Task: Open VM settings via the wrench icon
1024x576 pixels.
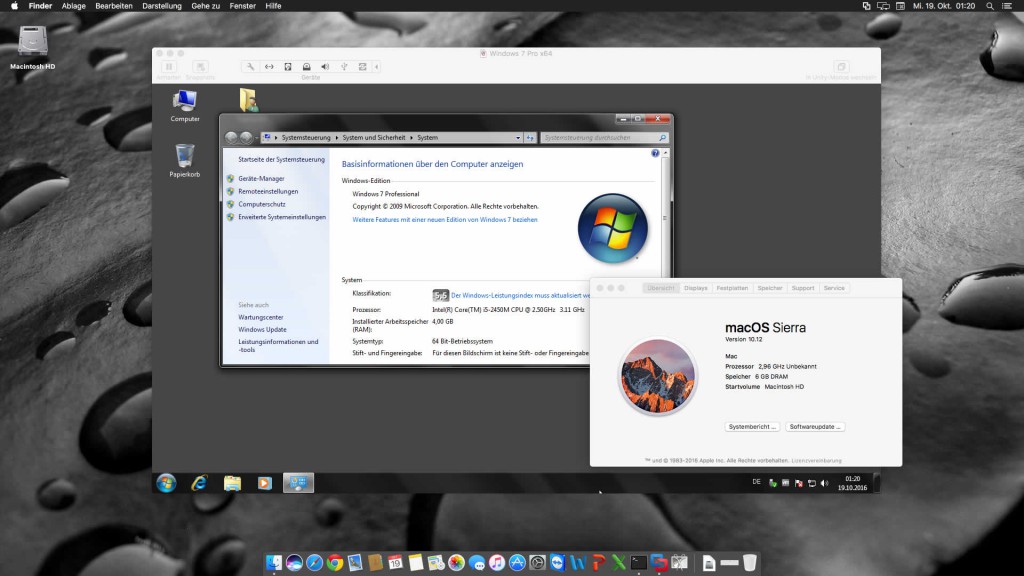Action: click(x=250, y=67)
